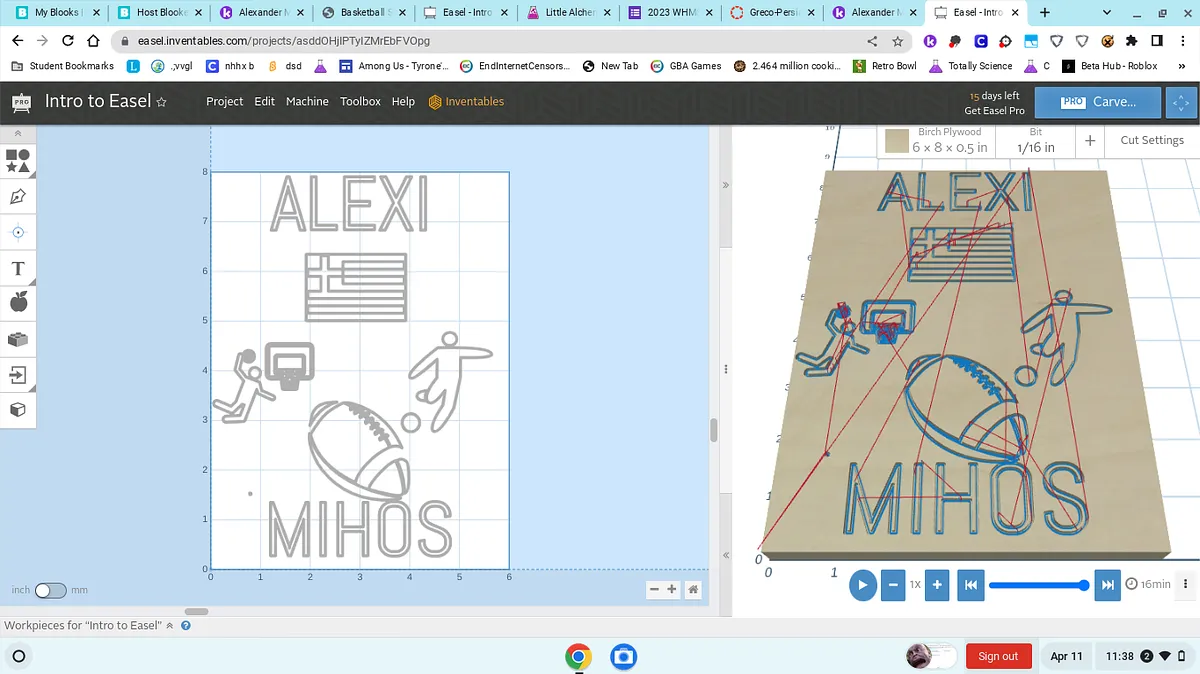Viewport: 1200px width, 674px height.
Task: Select the drill point target tool
Action: tap(18, 232)
